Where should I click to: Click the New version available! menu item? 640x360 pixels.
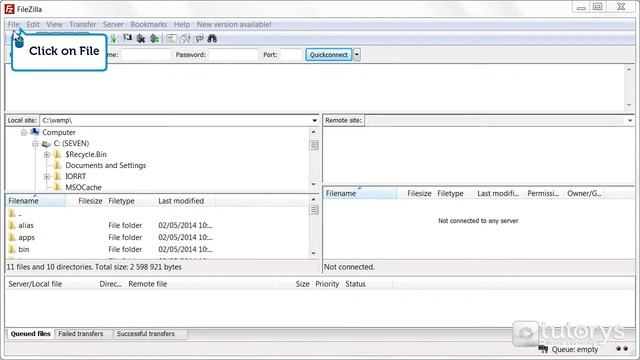tap(234, 24)
